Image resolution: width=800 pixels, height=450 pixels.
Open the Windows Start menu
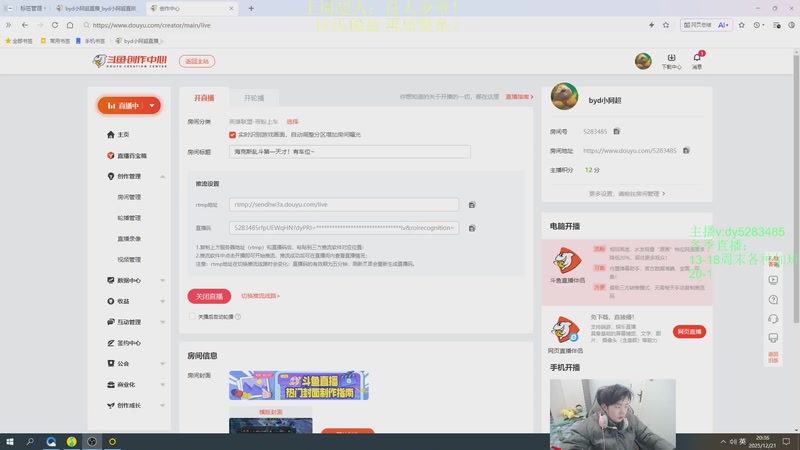pyautogui.click(x=10, y=441)
